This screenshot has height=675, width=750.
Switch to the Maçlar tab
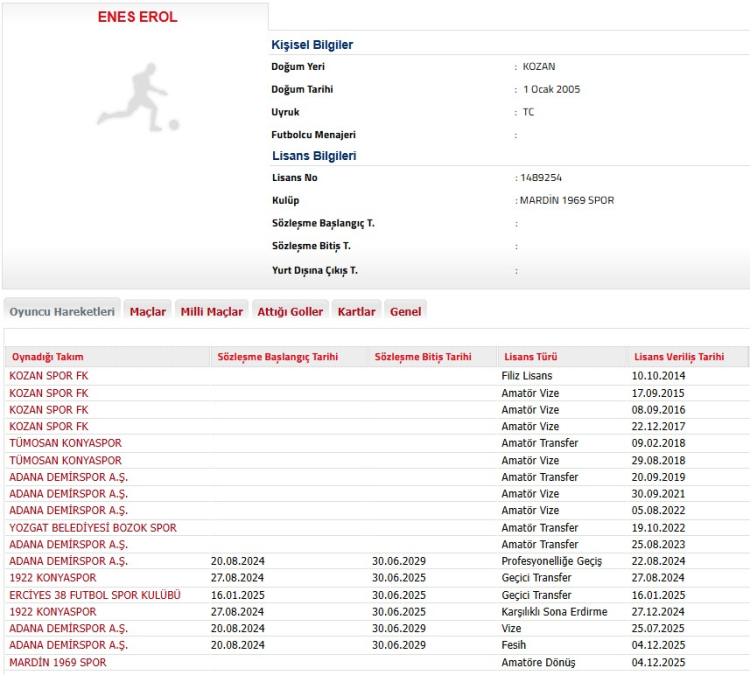coord(148,311)
